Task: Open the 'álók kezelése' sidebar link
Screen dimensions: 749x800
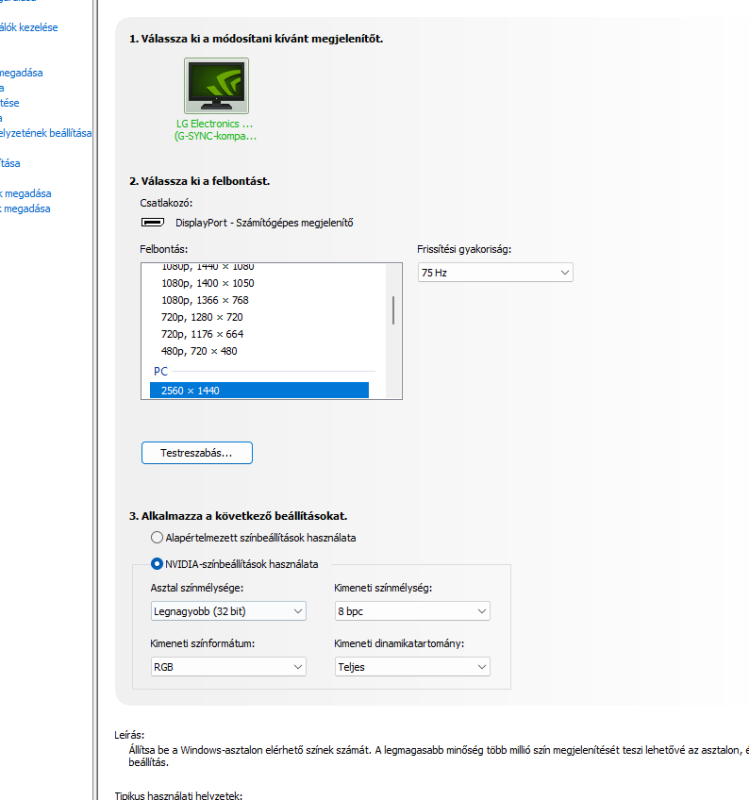Action: coord(29,27)
